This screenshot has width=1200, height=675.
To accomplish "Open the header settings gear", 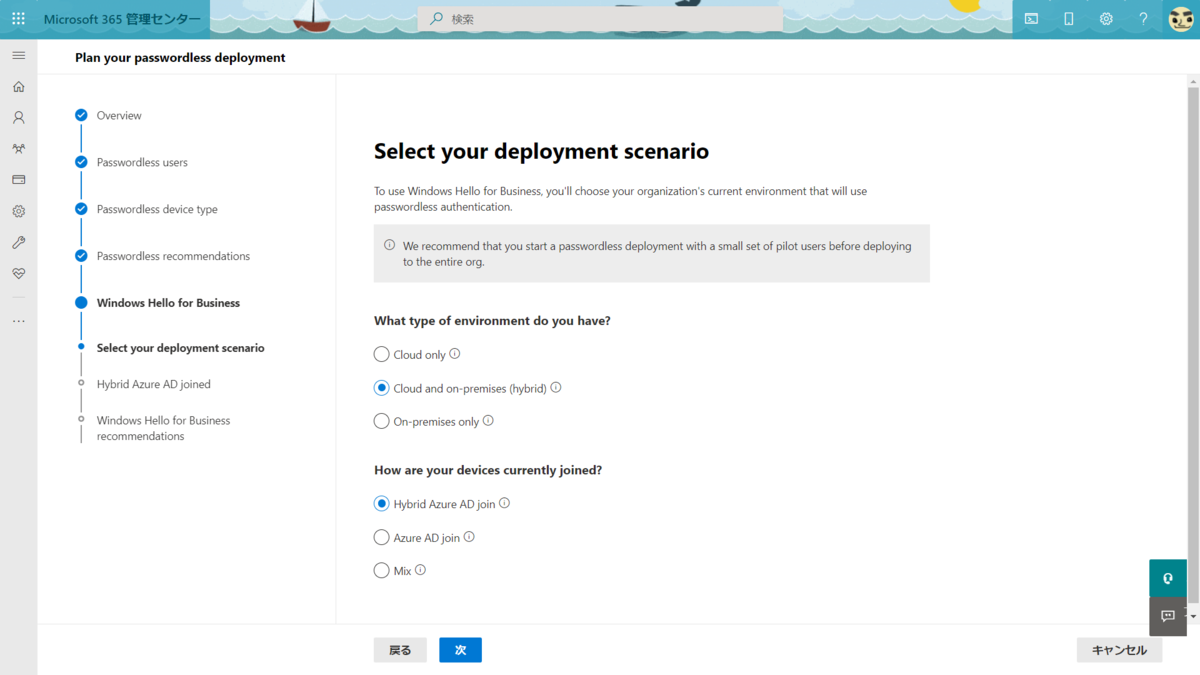I will click(1106, 19).
